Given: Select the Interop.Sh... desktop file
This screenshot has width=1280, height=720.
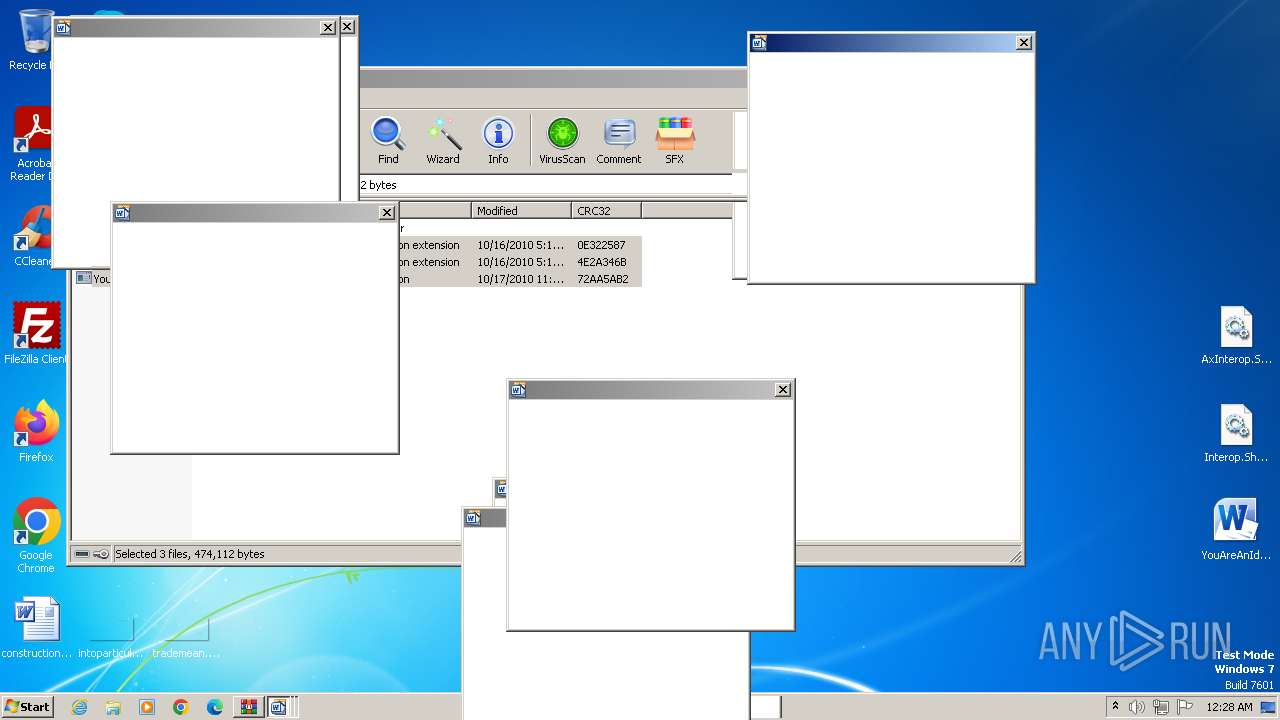Looking at the screenshot, I should pos(1237,433).
